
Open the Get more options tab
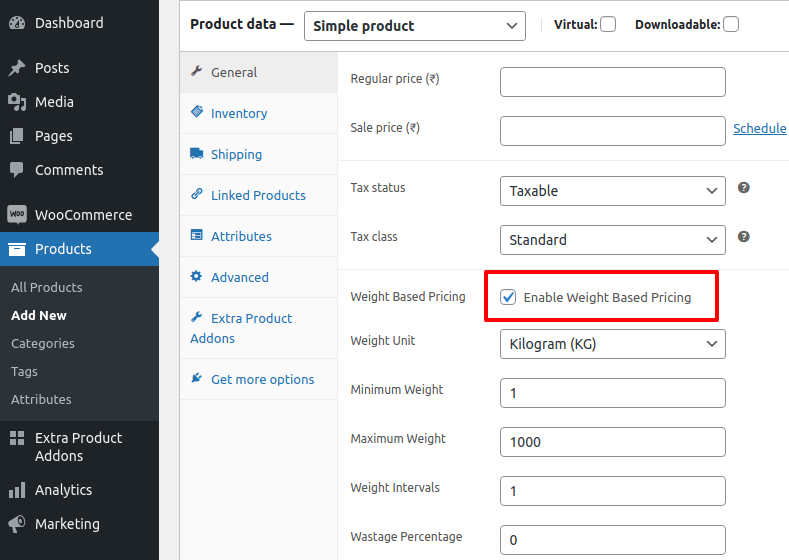259,379
